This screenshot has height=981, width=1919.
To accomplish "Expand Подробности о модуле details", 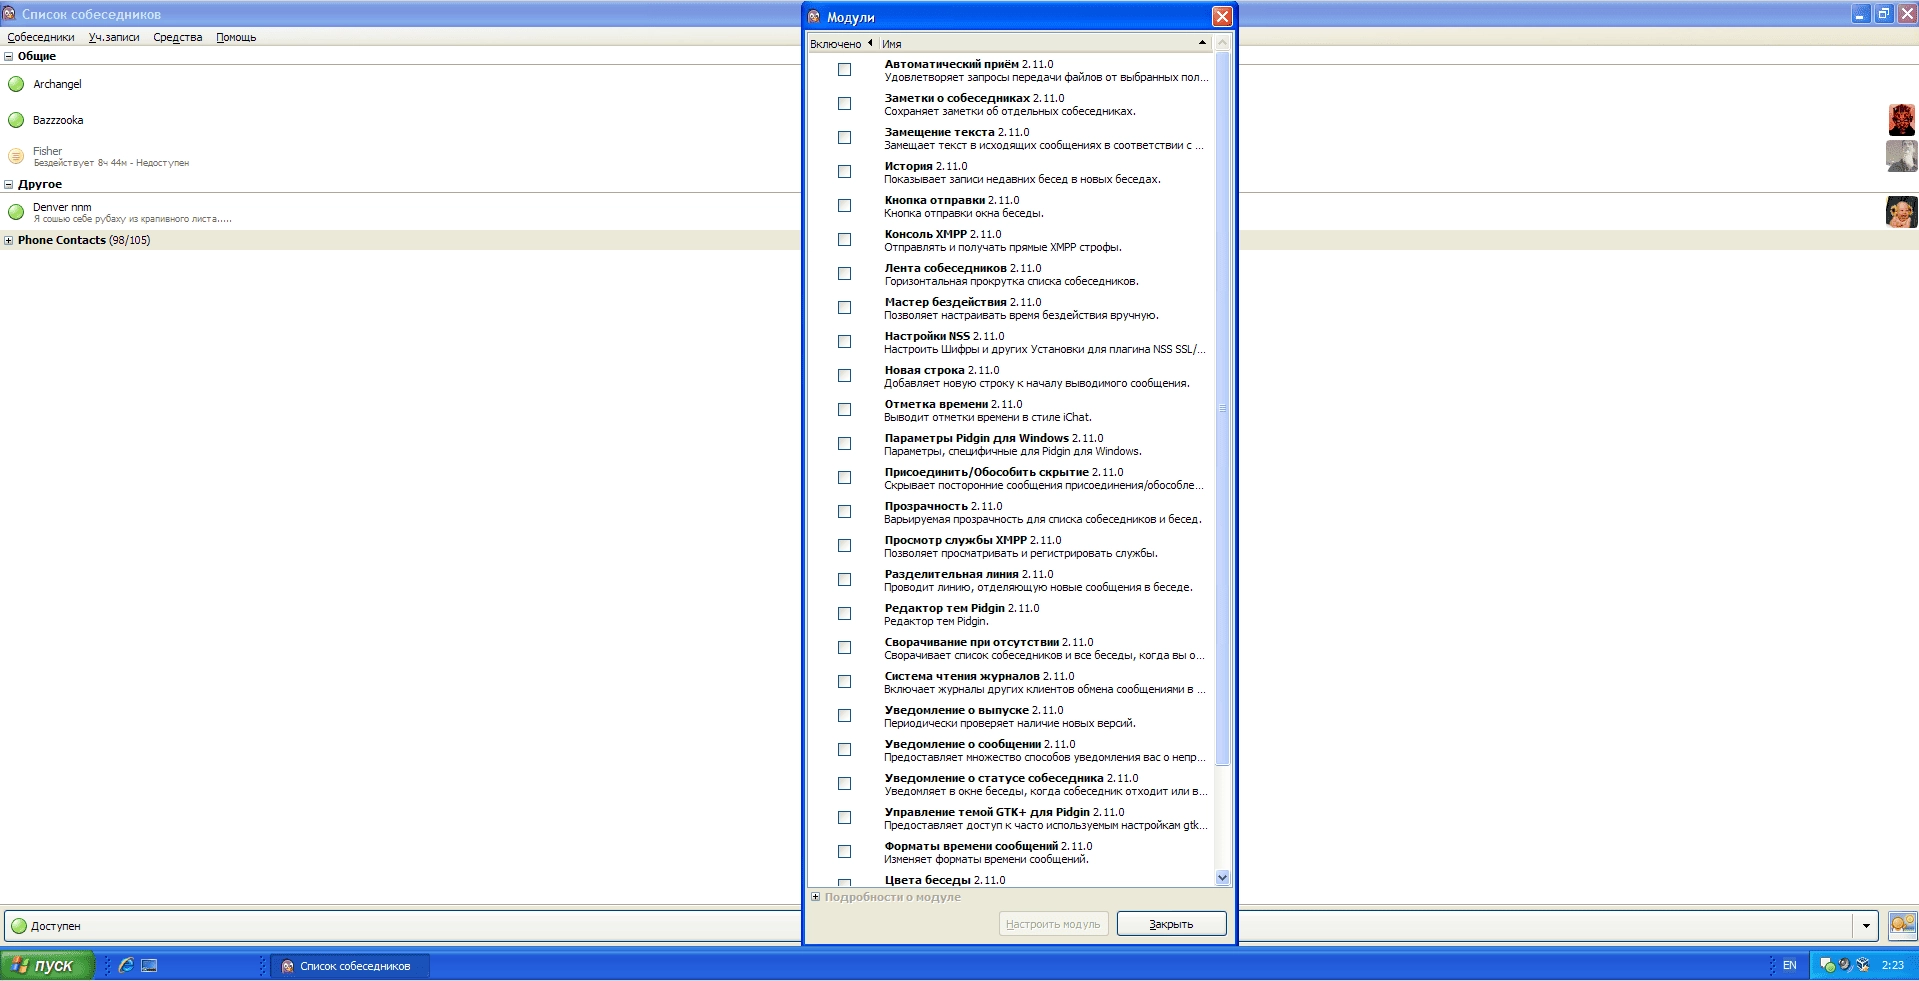I will pos(816,897).
